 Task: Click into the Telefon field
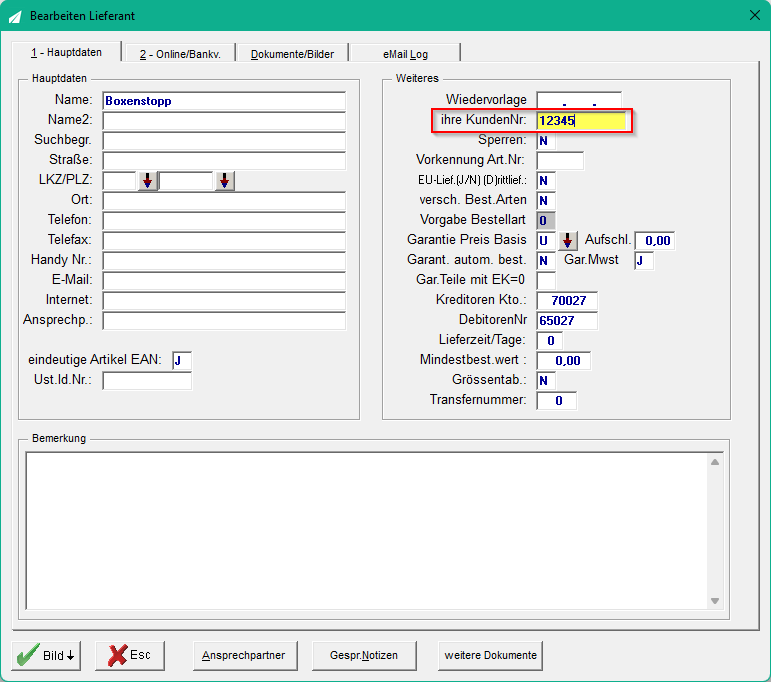pos(224,221)
